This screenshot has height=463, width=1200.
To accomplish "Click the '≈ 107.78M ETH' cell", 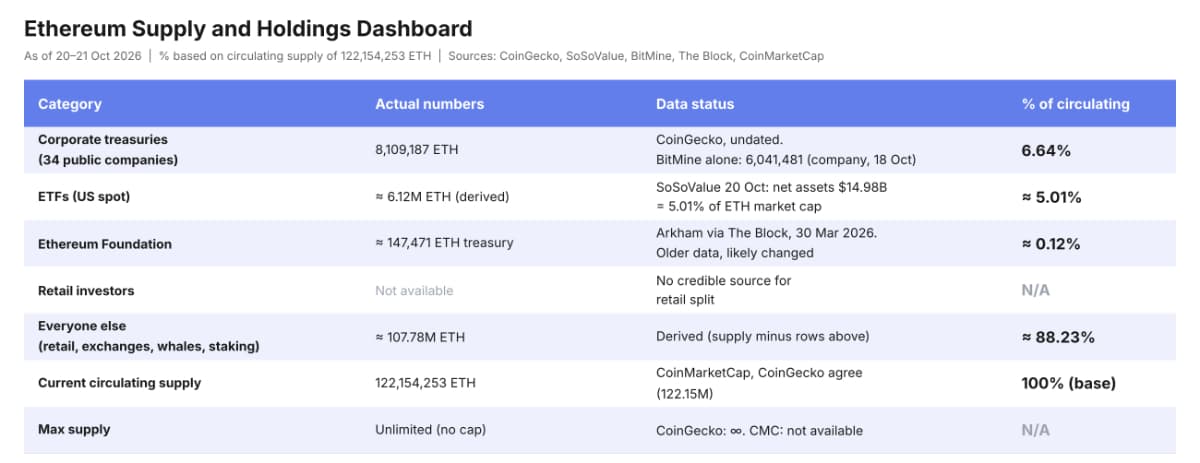I will pos(420,337).
